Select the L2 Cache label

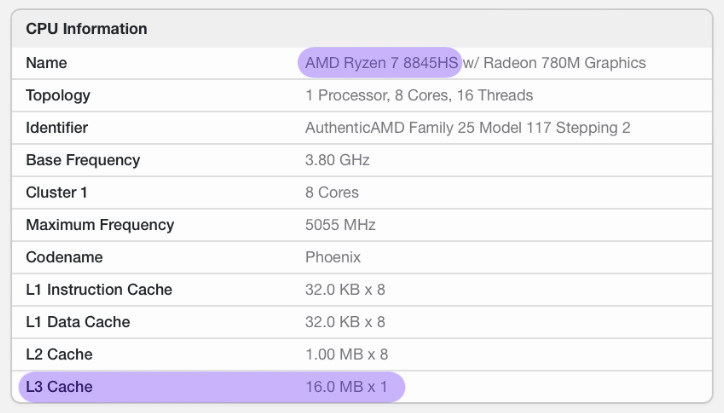tap(59, 354)
